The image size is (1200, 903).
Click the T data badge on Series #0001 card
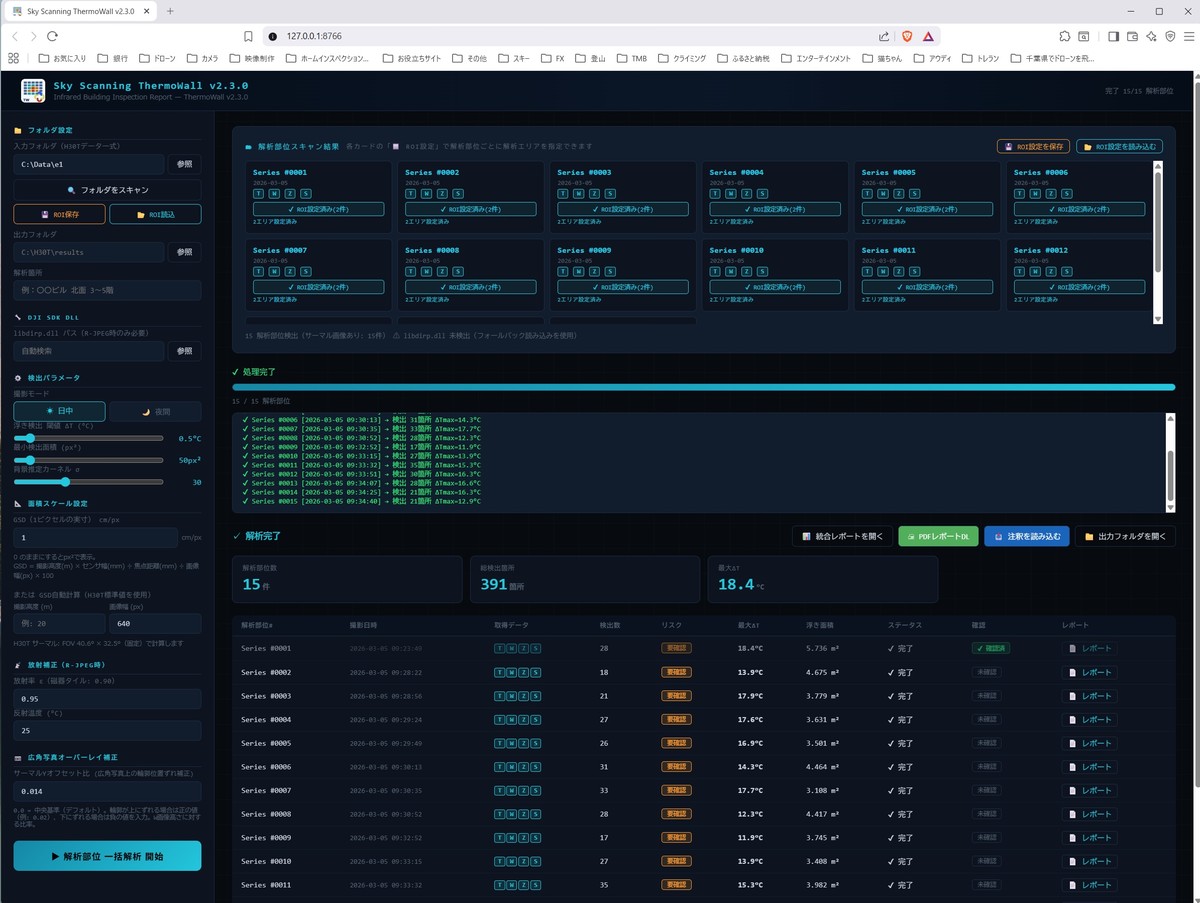(259, 192)
